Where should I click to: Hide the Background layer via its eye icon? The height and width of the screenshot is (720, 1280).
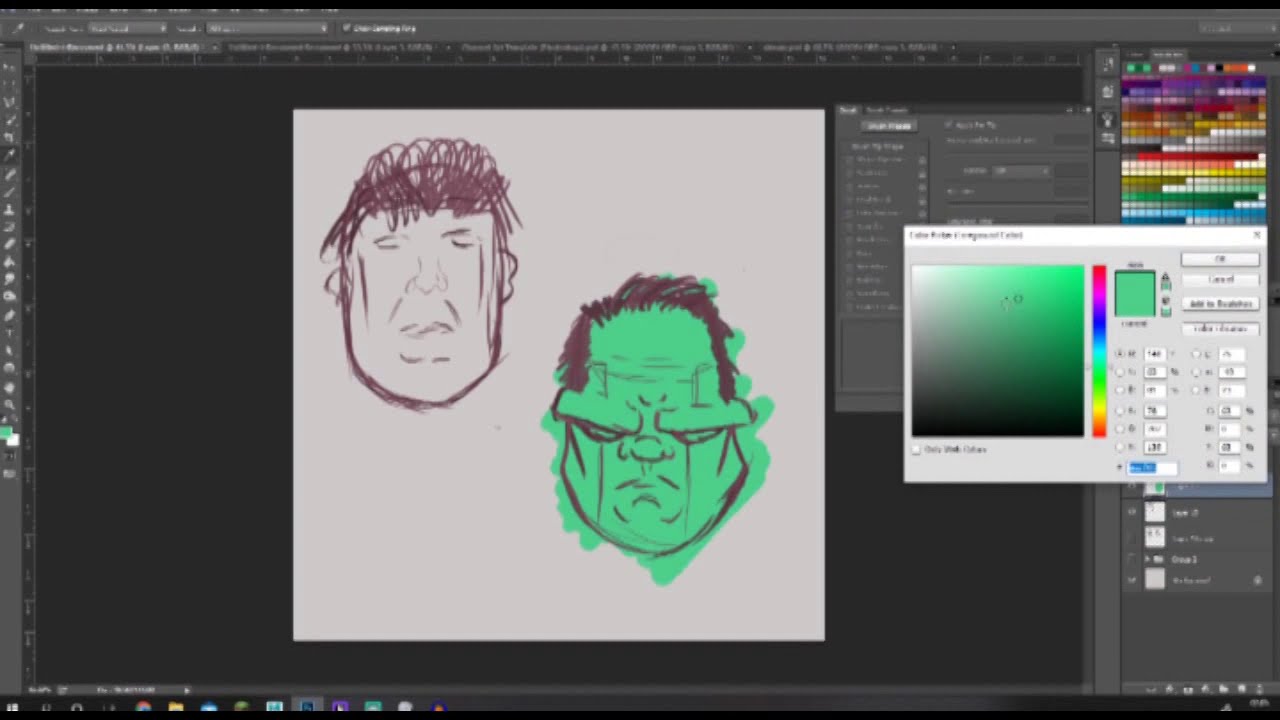[x=1132, y=580]
